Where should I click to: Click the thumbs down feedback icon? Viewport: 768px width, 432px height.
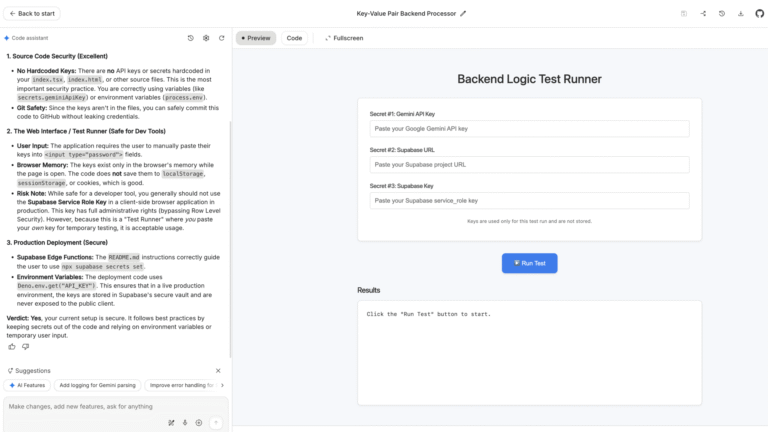click(x=26, y=346)
